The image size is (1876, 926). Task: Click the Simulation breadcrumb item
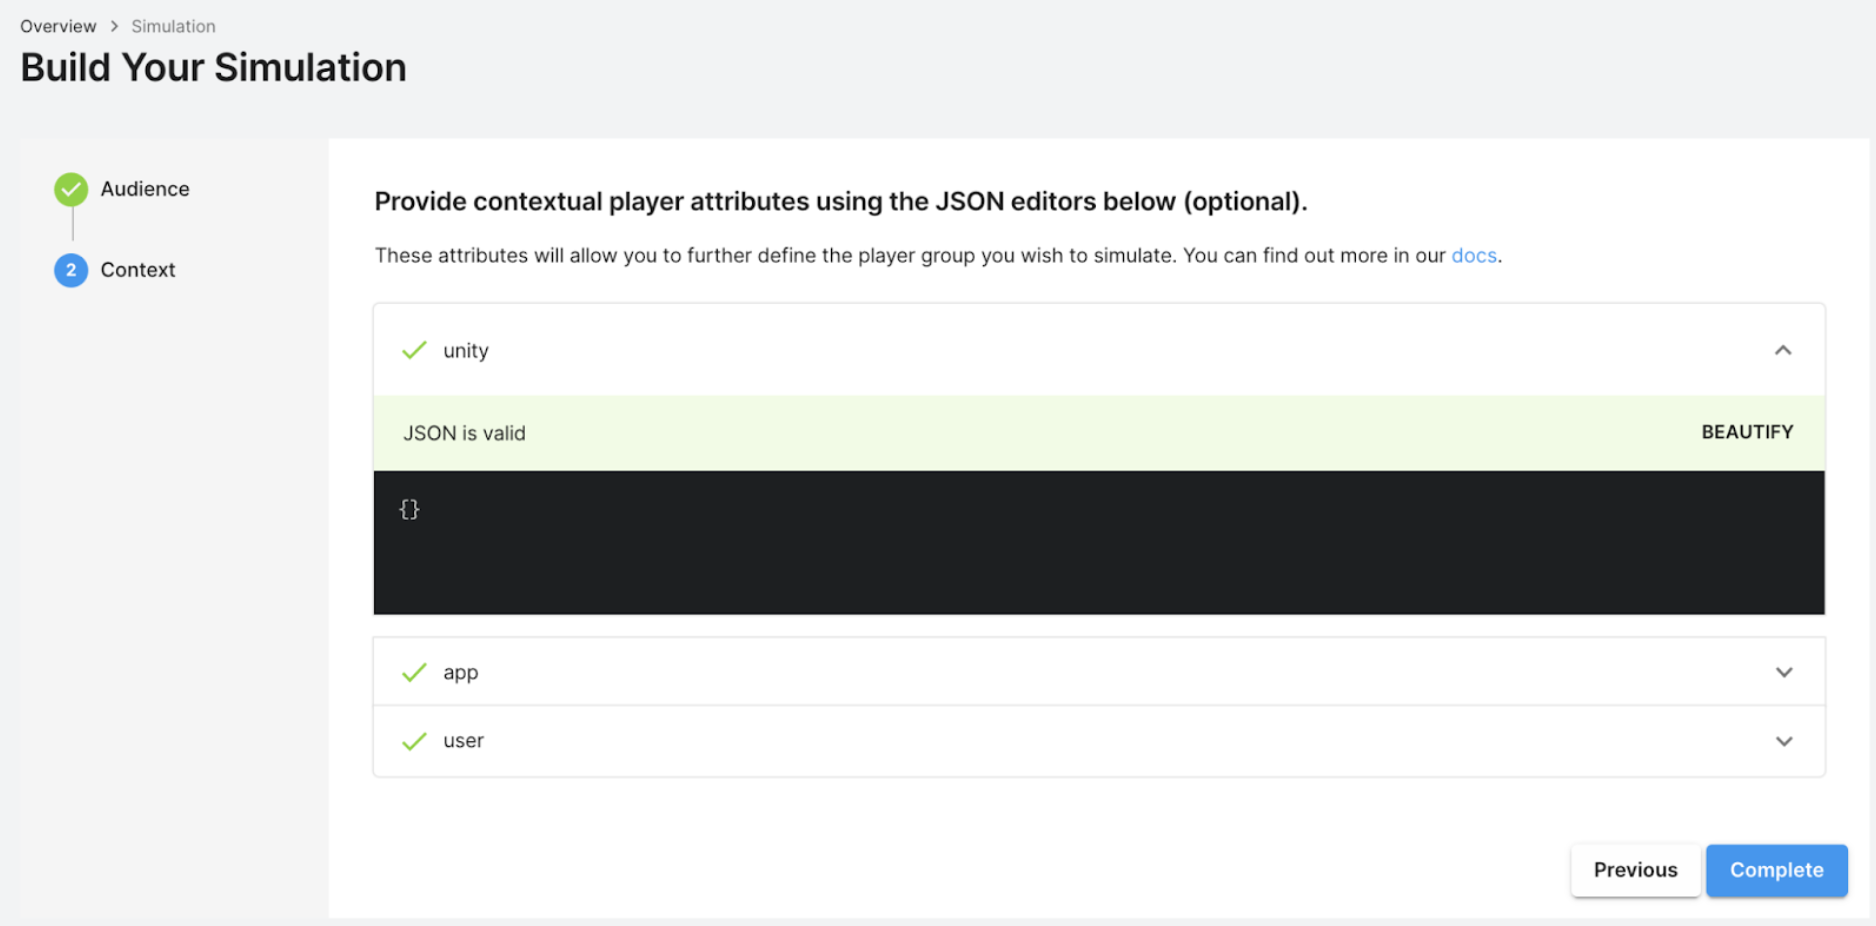pos(173,26)
